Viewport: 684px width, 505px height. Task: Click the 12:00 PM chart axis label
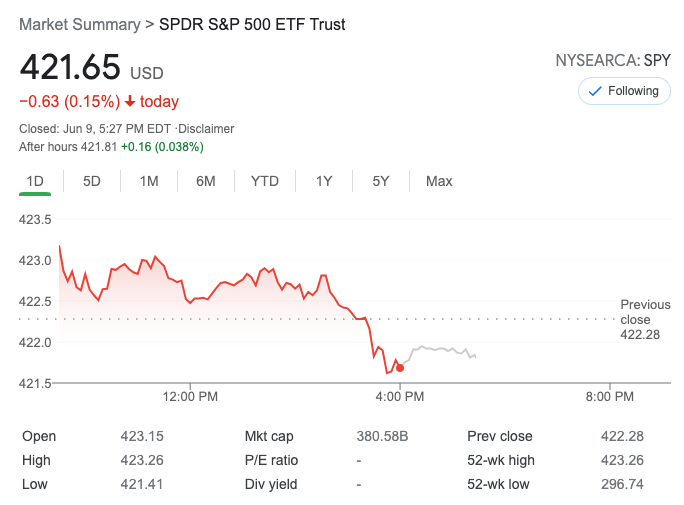point(190,396)
